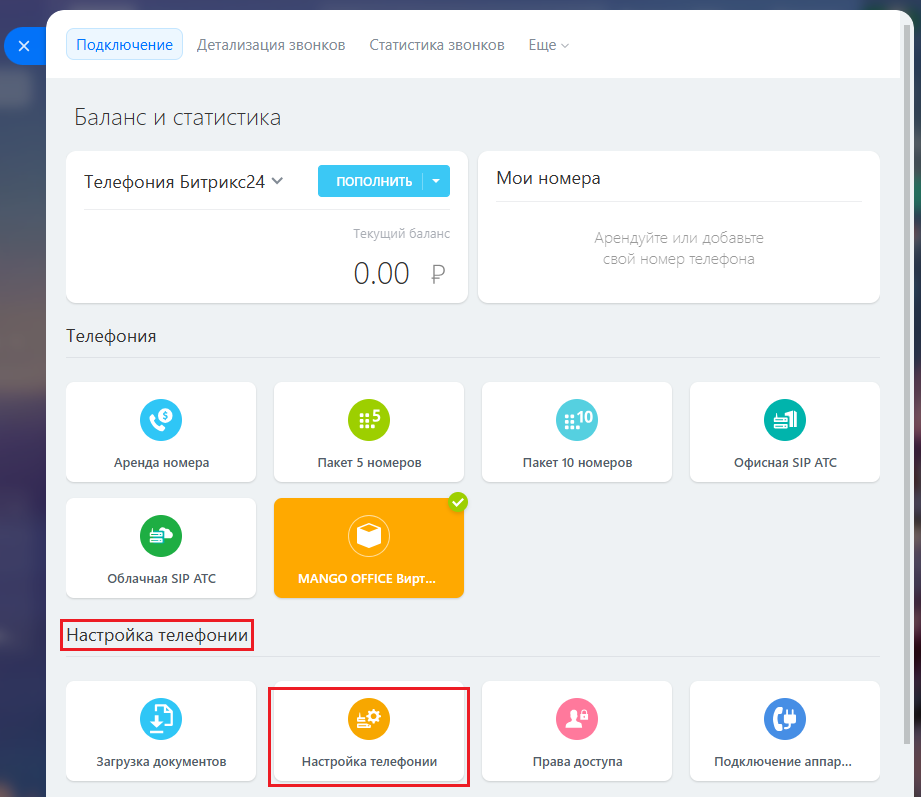Viewport: 921px width, 797px height.
Task: Click the Арендуйте или добавьте свой номер text
Action: [x=678, y=248]
